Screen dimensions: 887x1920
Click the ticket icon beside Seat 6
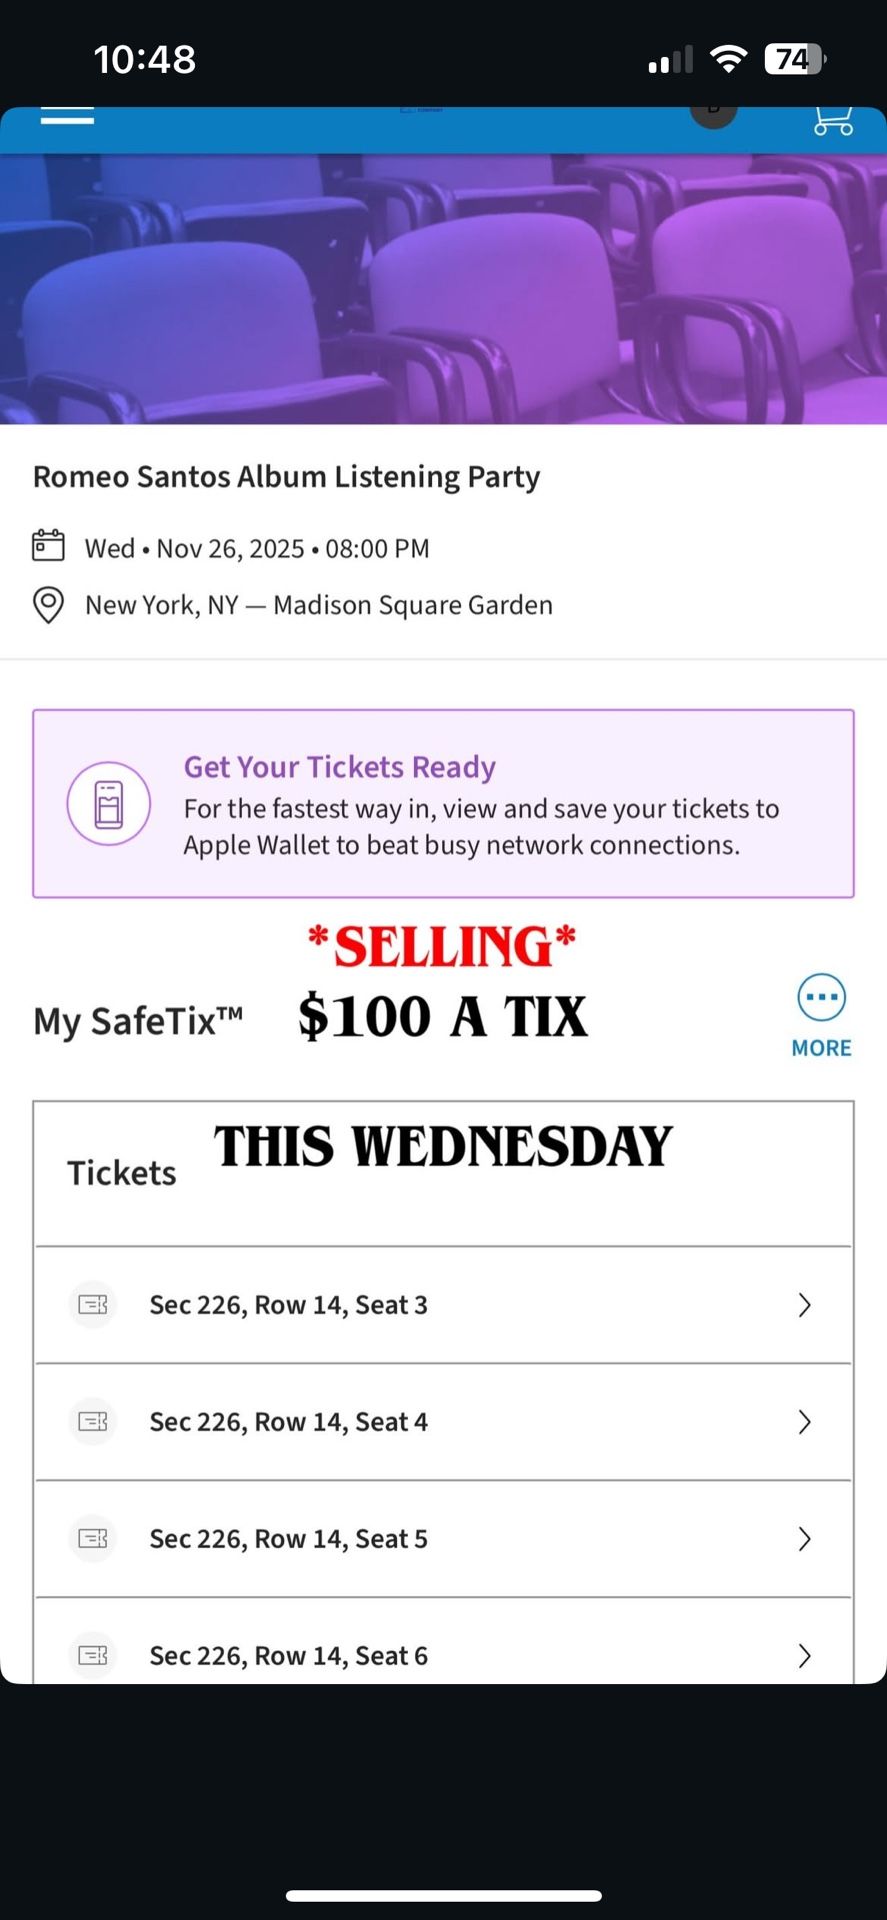coord(92,1655)
